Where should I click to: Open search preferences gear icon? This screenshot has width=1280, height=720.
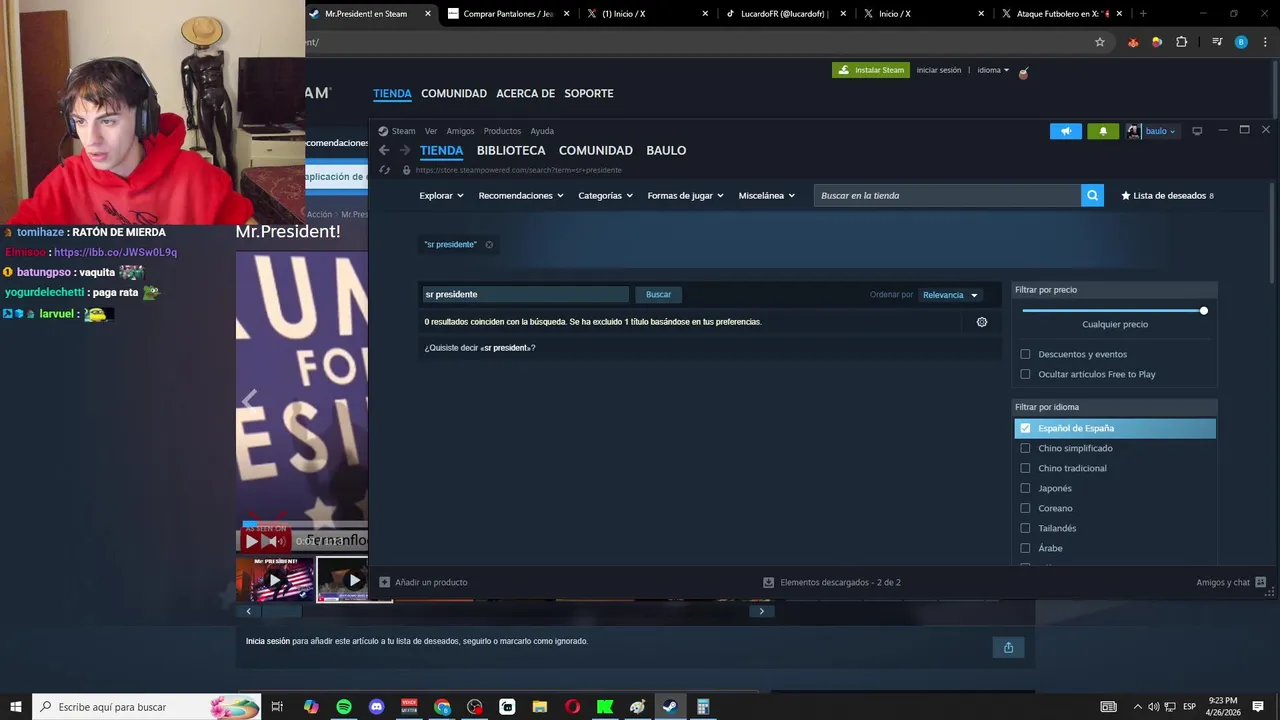click(982, 322)
